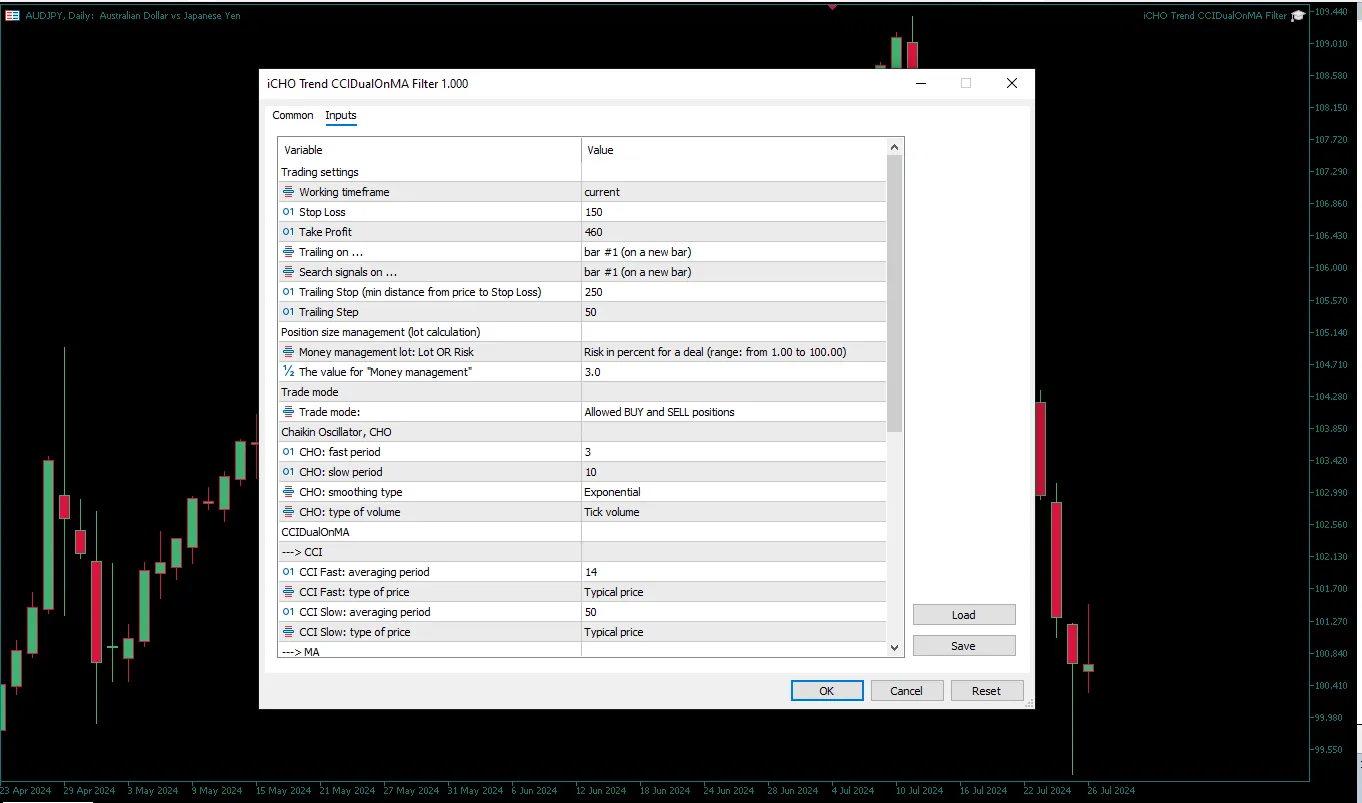Click the integer icon next to Stop Loss
Screen dimensions: 1362x803
pyautogui.click(x=288, y=212)
